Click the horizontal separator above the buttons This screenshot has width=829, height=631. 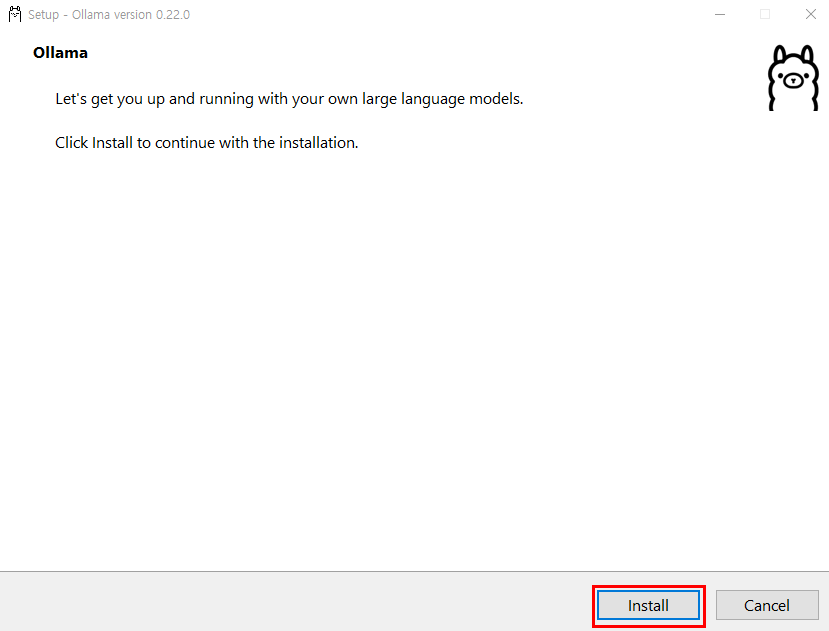[414, 571]
